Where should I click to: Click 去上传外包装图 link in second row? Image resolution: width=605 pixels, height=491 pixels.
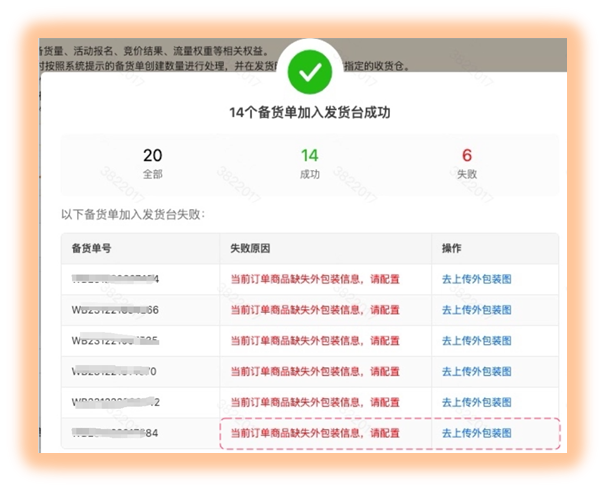(x=476, y=310)
